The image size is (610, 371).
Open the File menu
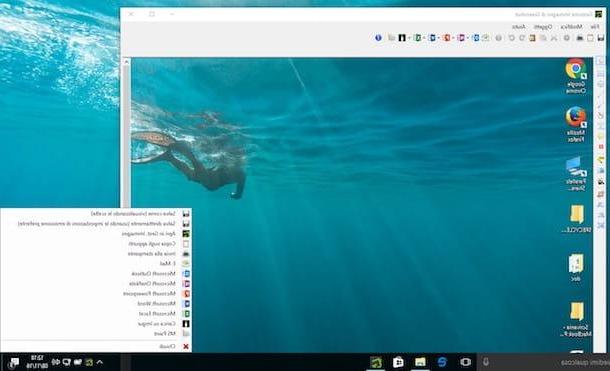click(x=594, y=26)
